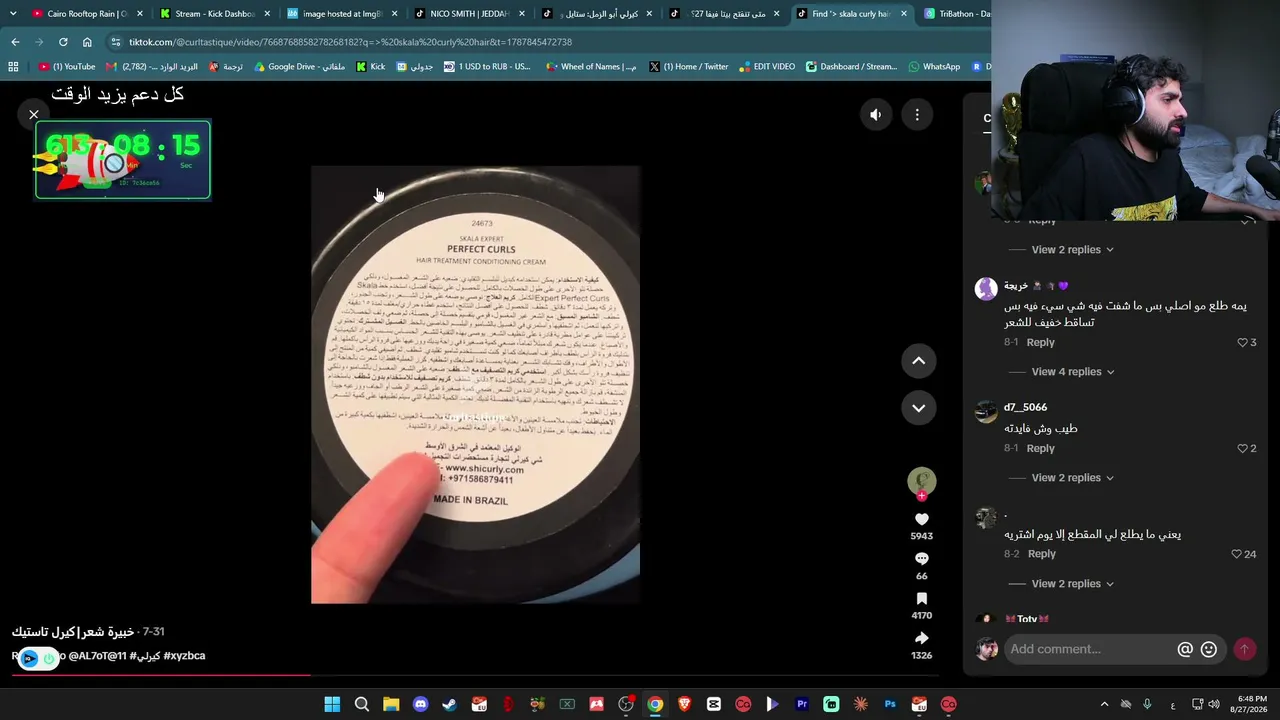Close the 'Find skala curly hair' tab
This screenshot has height=720, width=1280.
904,14
